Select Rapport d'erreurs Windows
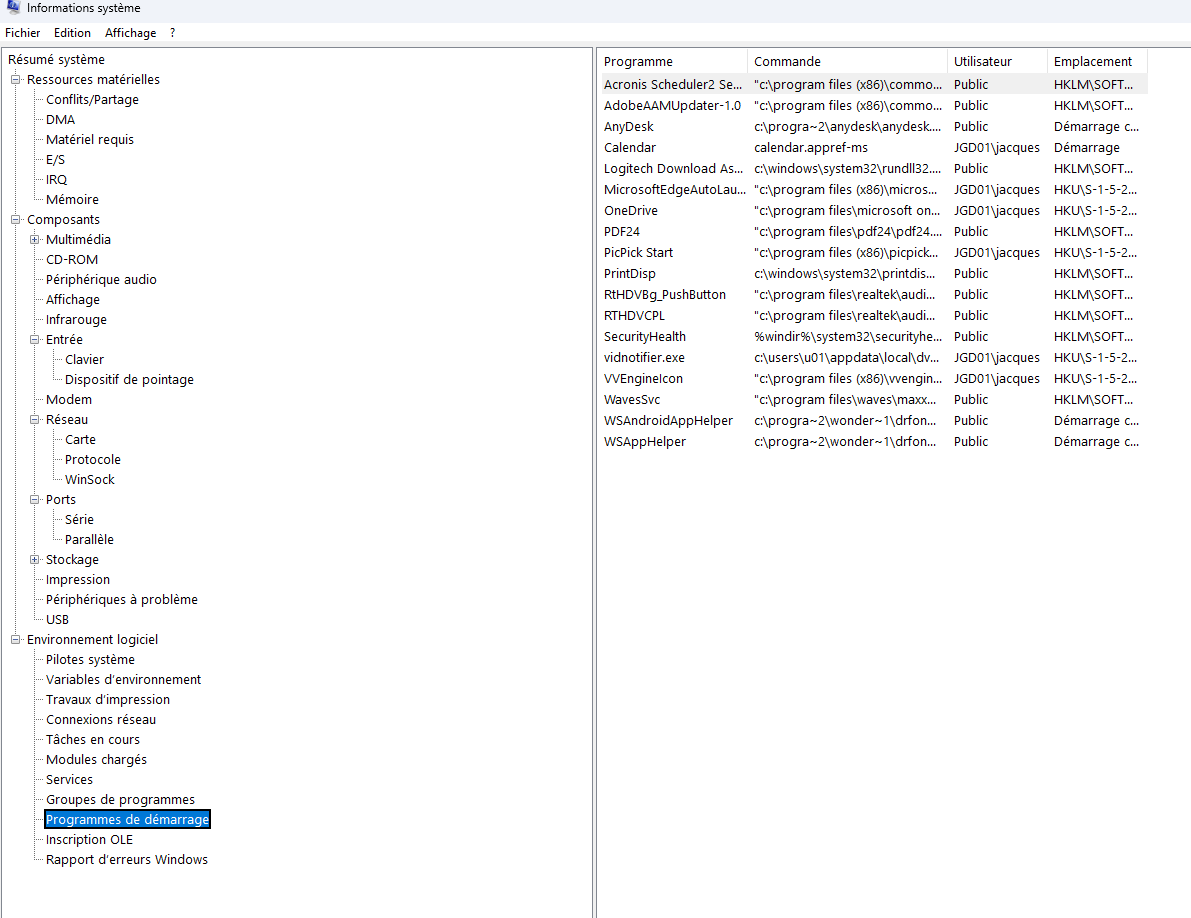The width and height of the screenshot is (1191, 918). coord(126,859)
